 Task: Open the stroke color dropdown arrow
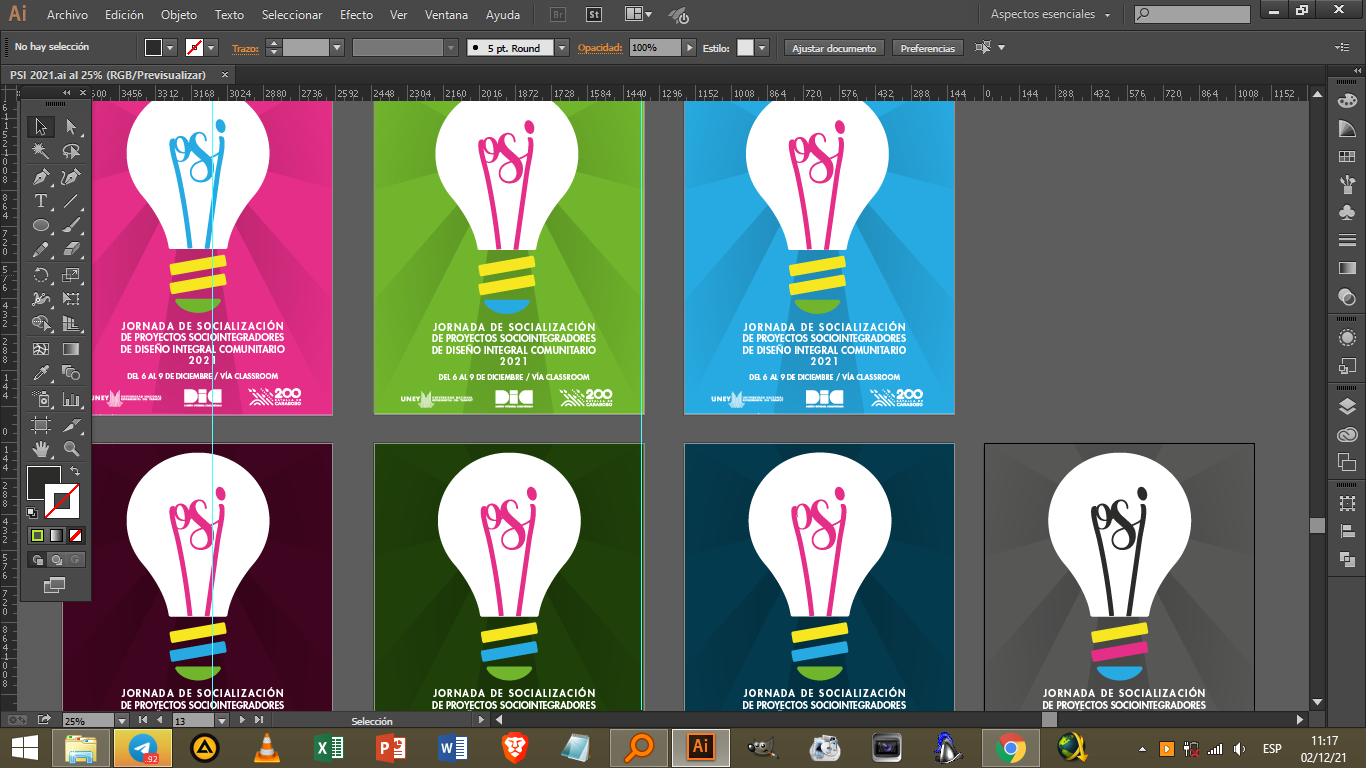click(x=213, y=48)
